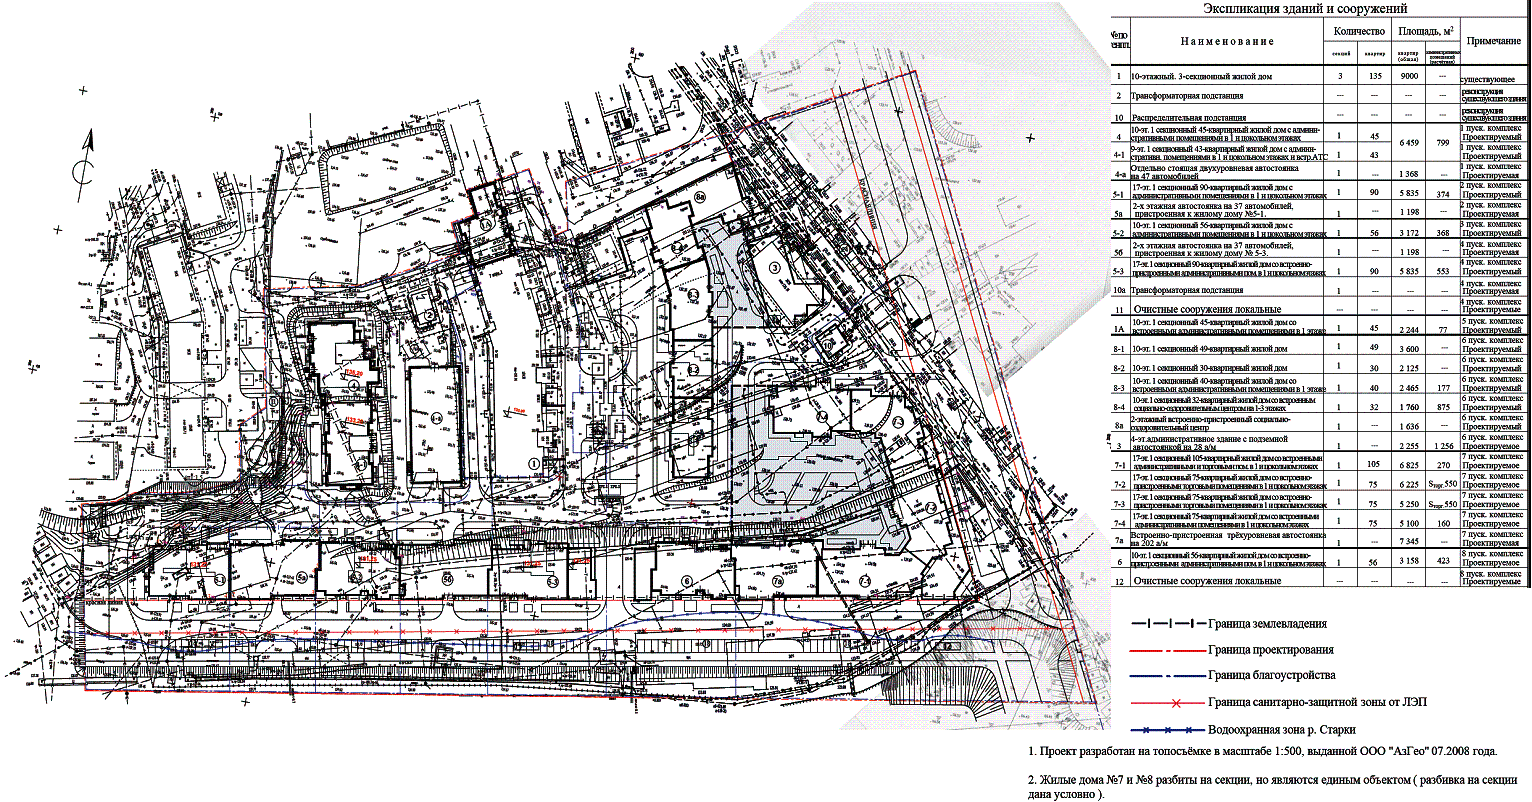Click "Распределительная подстанция" row name

1189,118
